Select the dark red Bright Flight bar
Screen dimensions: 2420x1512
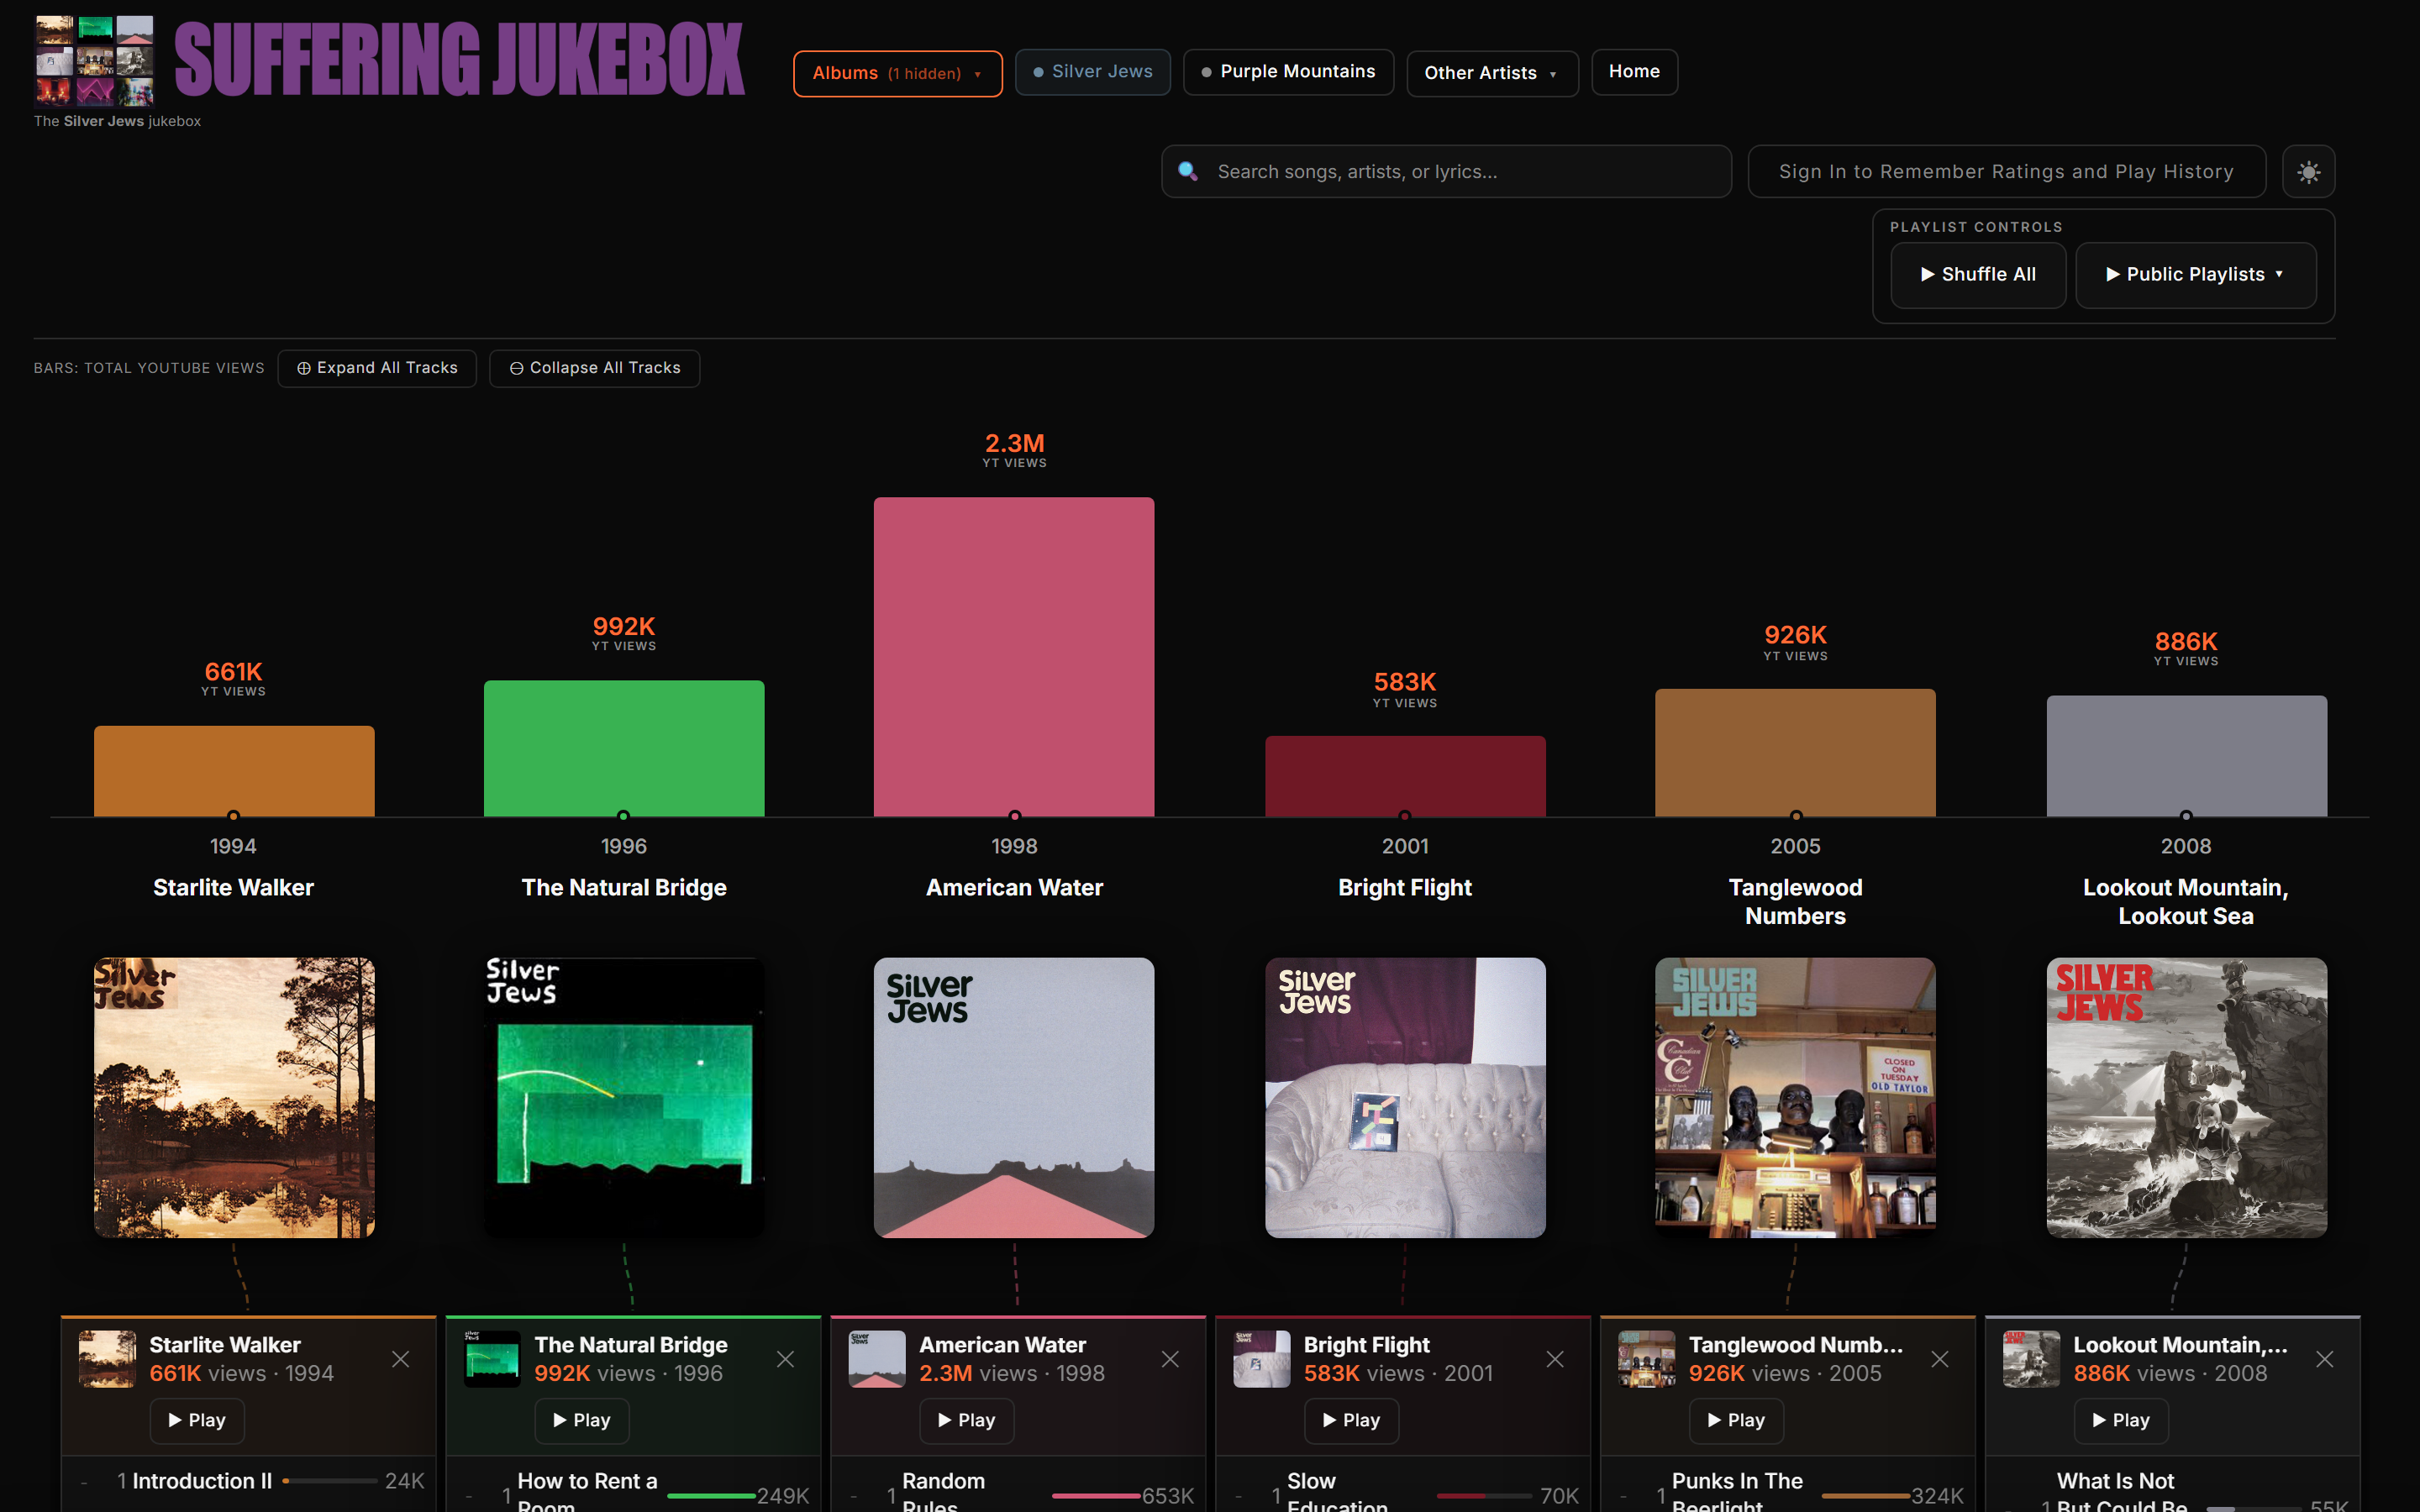(x=1405, y=776)
